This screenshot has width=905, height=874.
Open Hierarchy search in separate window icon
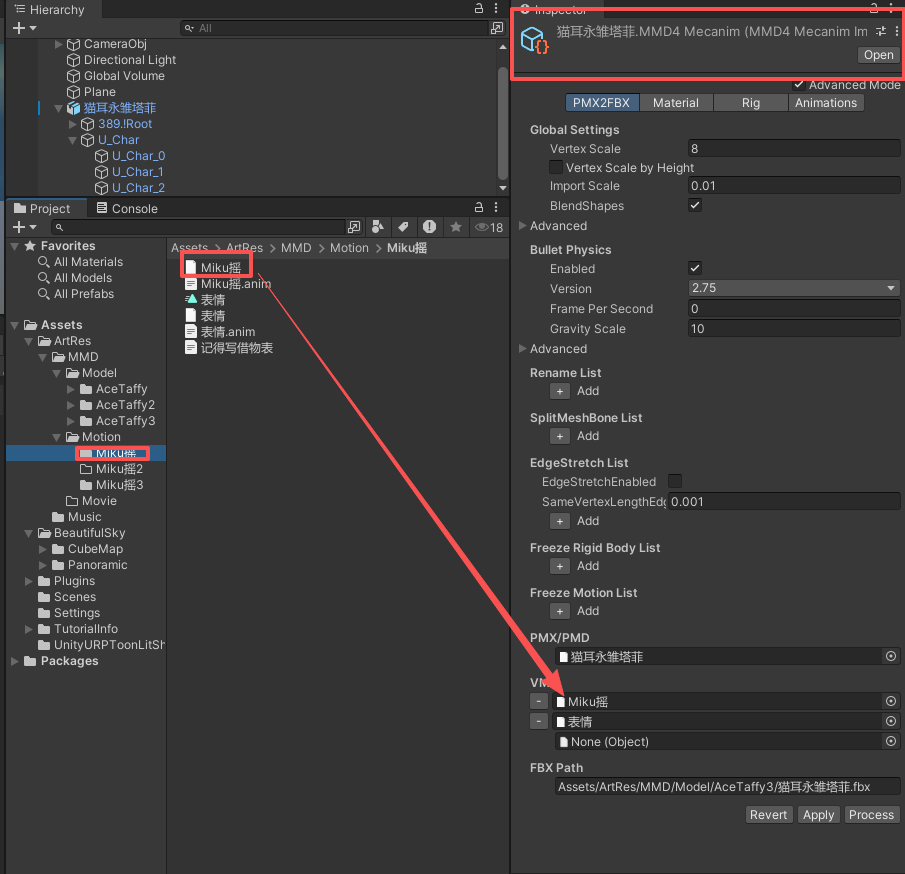pyautogui.click(x=497, y=28)
